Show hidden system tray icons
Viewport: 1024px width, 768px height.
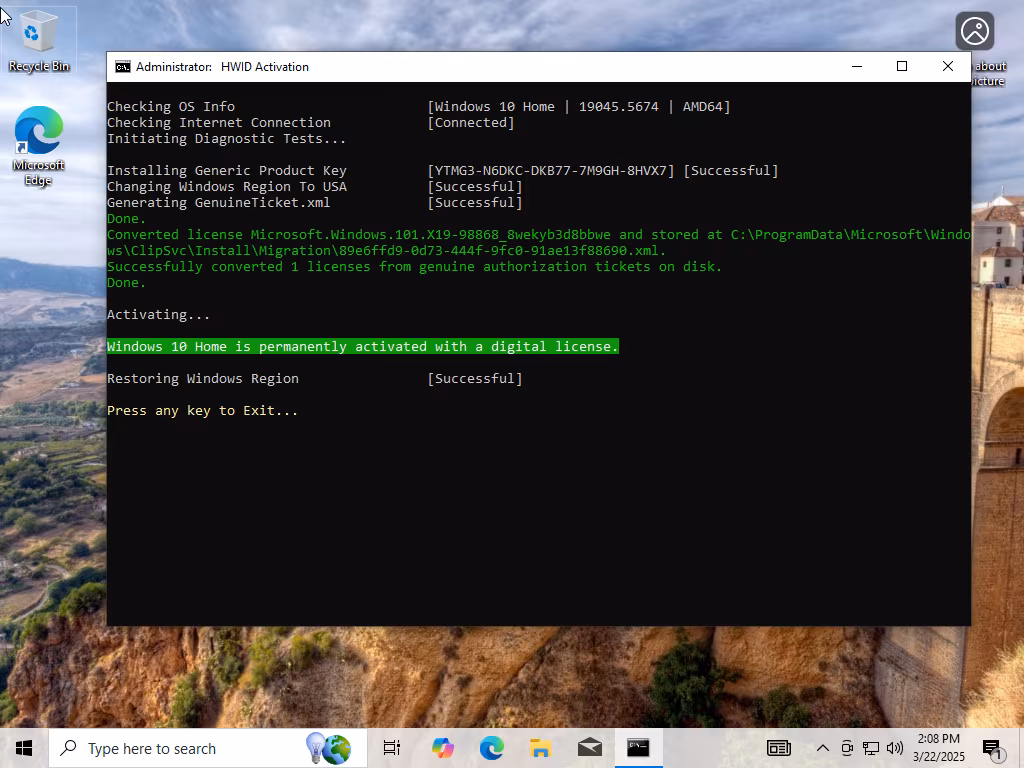pyautogui.click(x=823, y=748)
